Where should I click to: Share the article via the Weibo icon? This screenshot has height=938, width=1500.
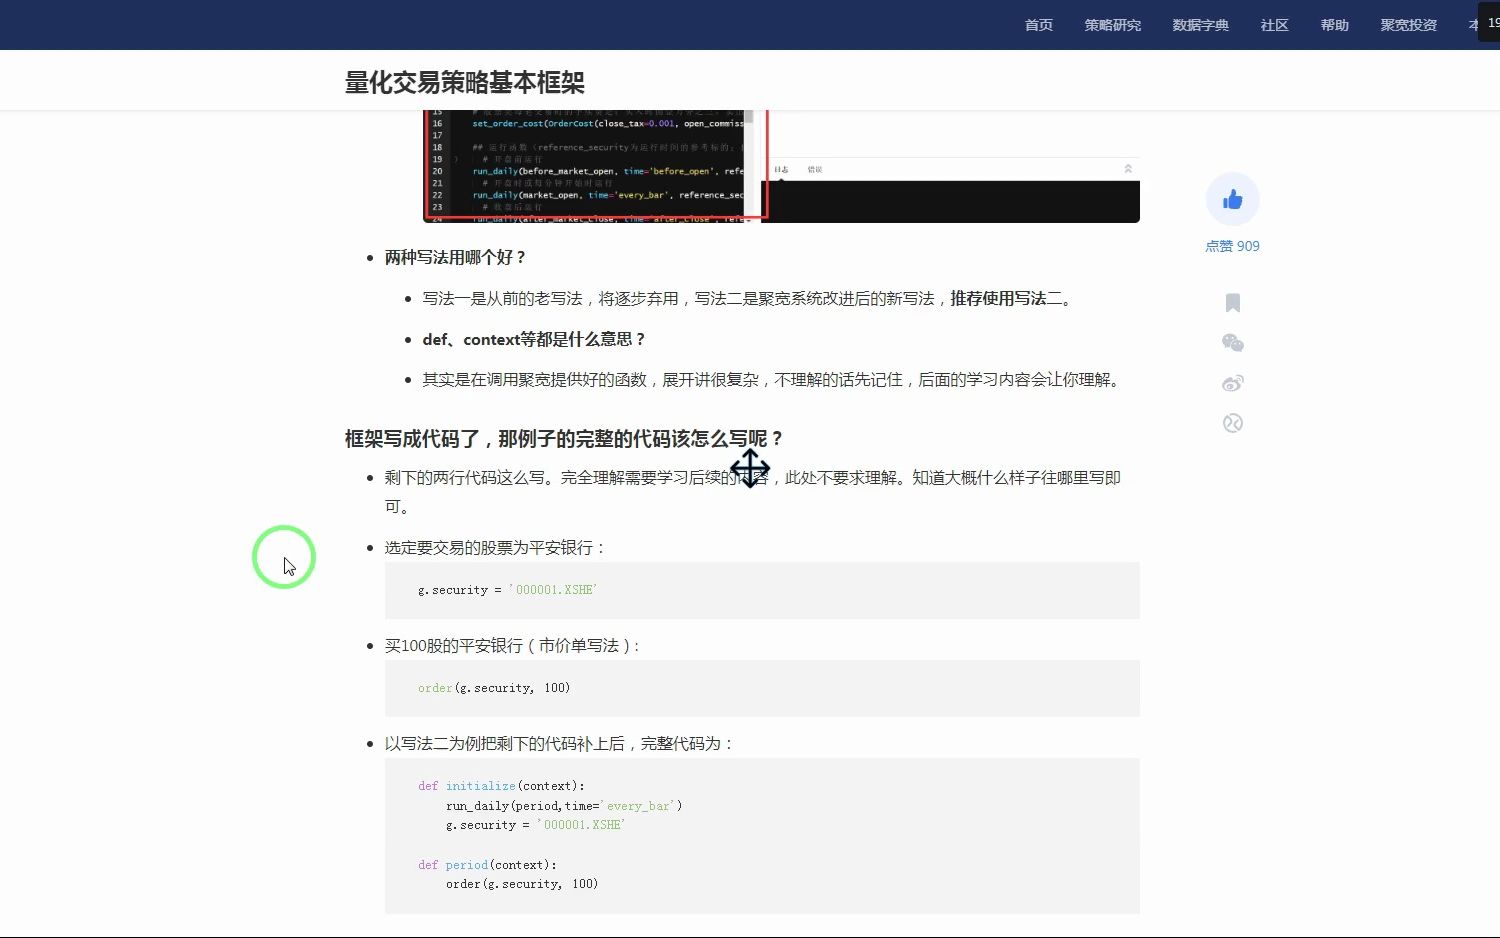tap(1233, 383)
